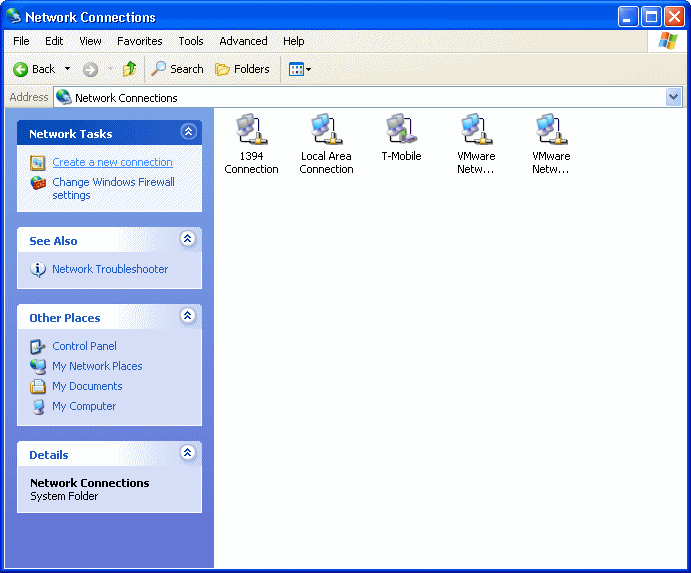Go to Control Panel link
Image resolution: width=691 pixels, height=573 pixels.
84,346
